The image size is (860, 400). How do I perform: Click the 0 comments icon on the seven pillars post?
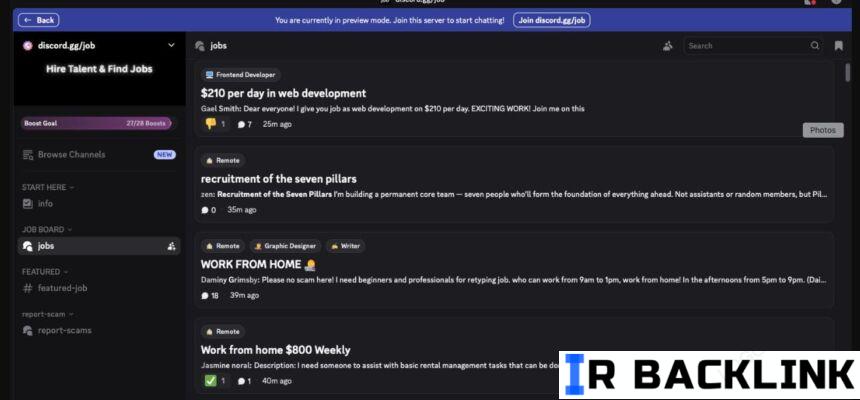pyautogui.click(x=208, y=210)
